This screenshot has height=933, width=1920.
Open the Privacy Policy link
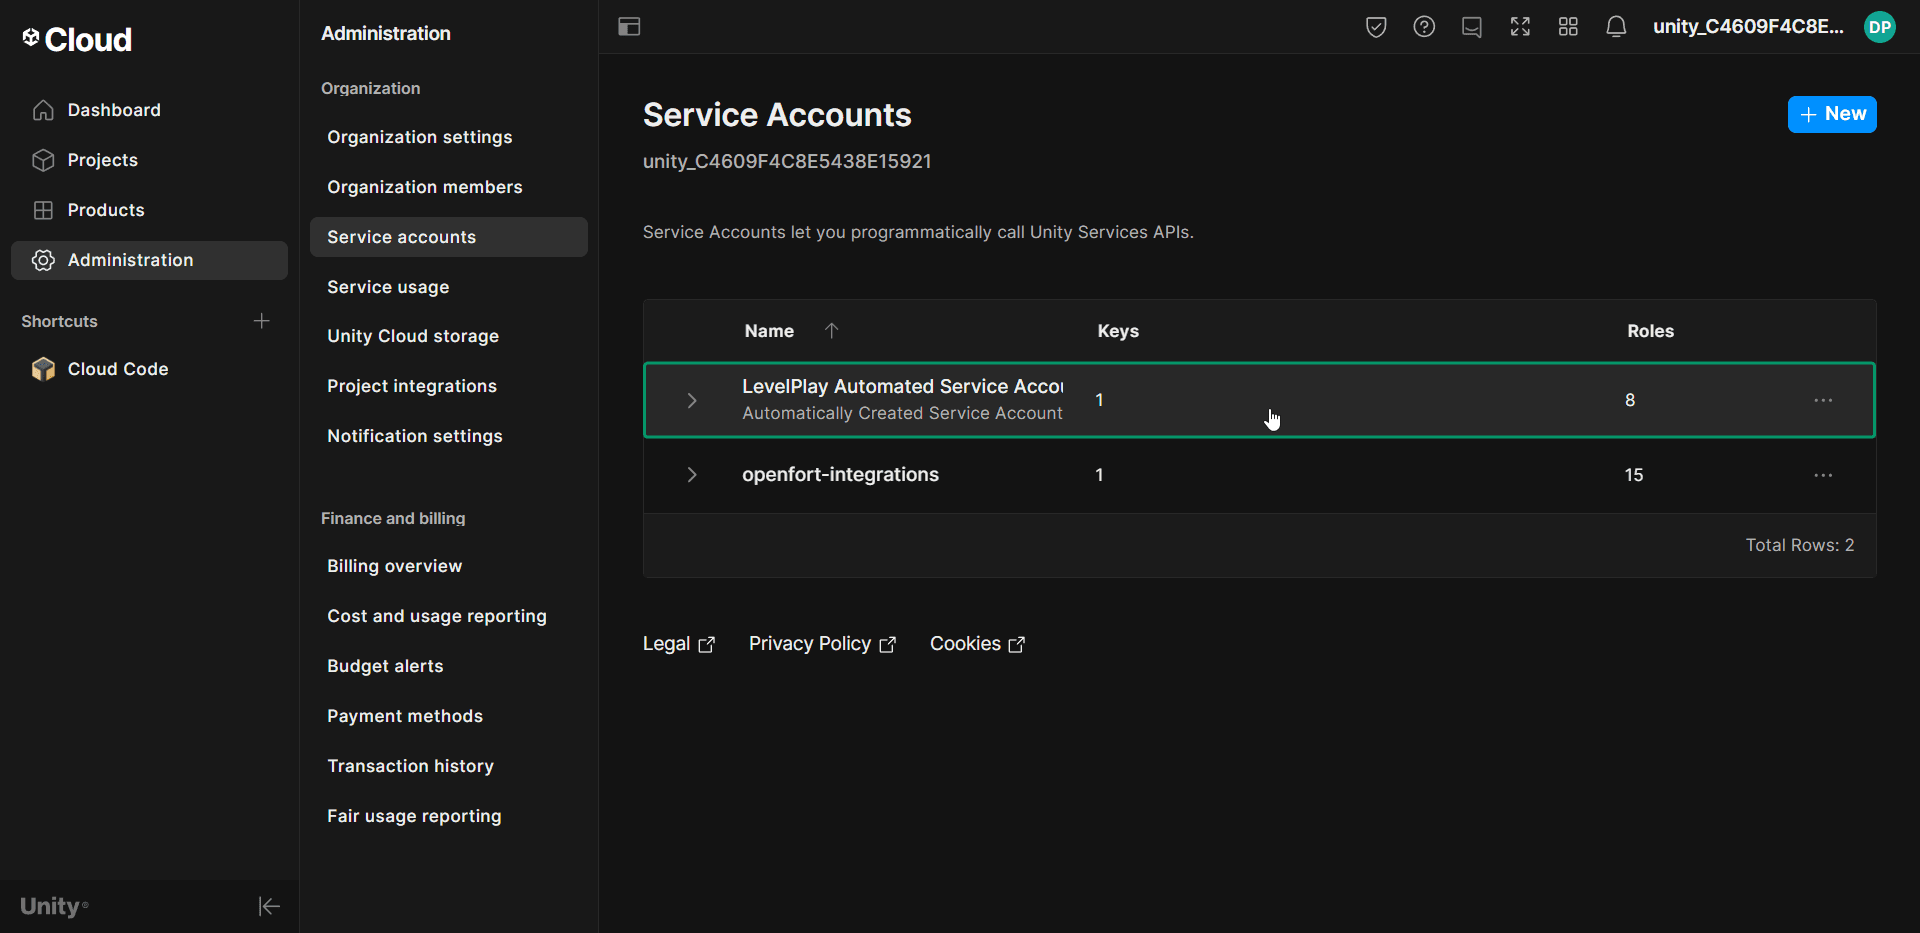coord(810,643)
